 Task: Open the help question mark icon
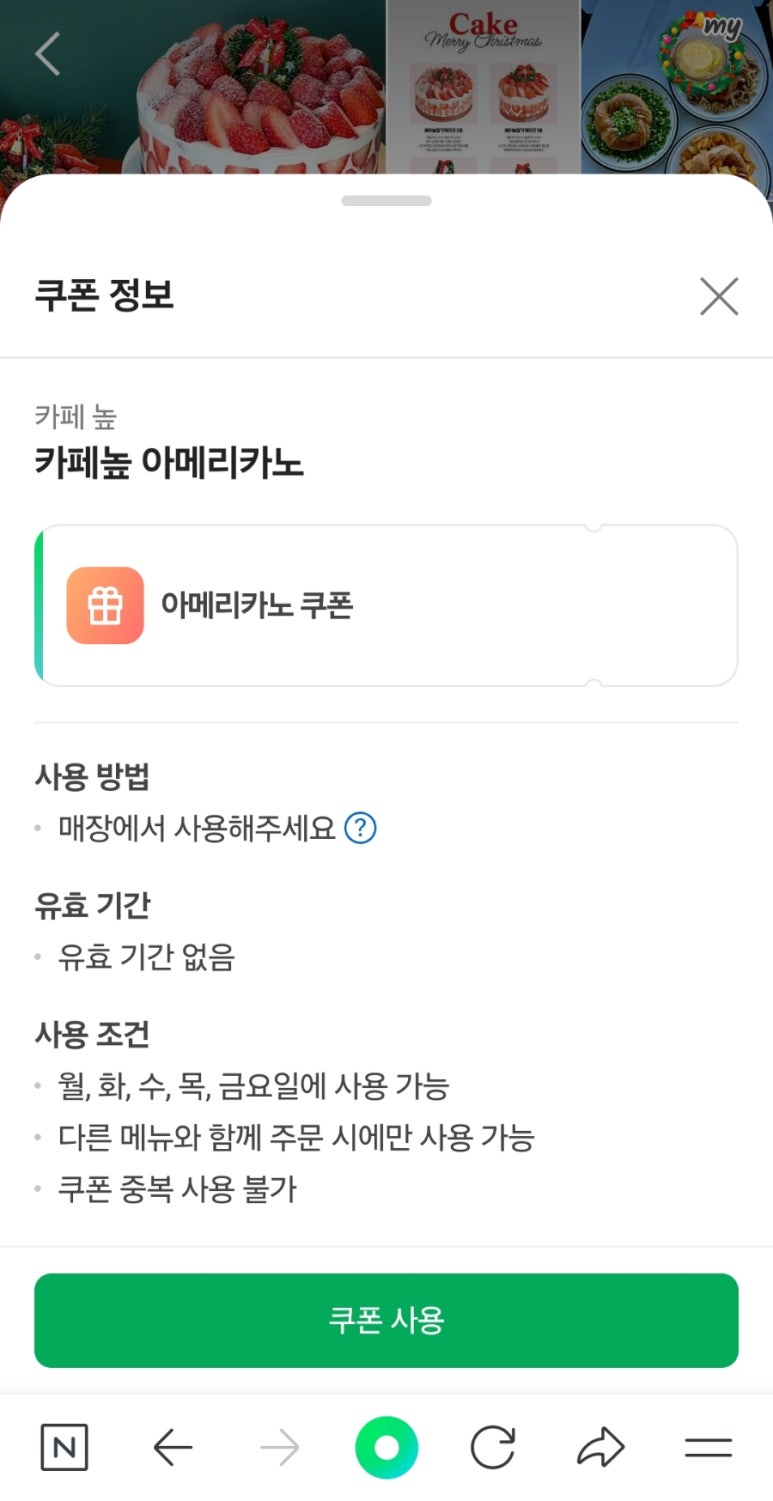360,828
